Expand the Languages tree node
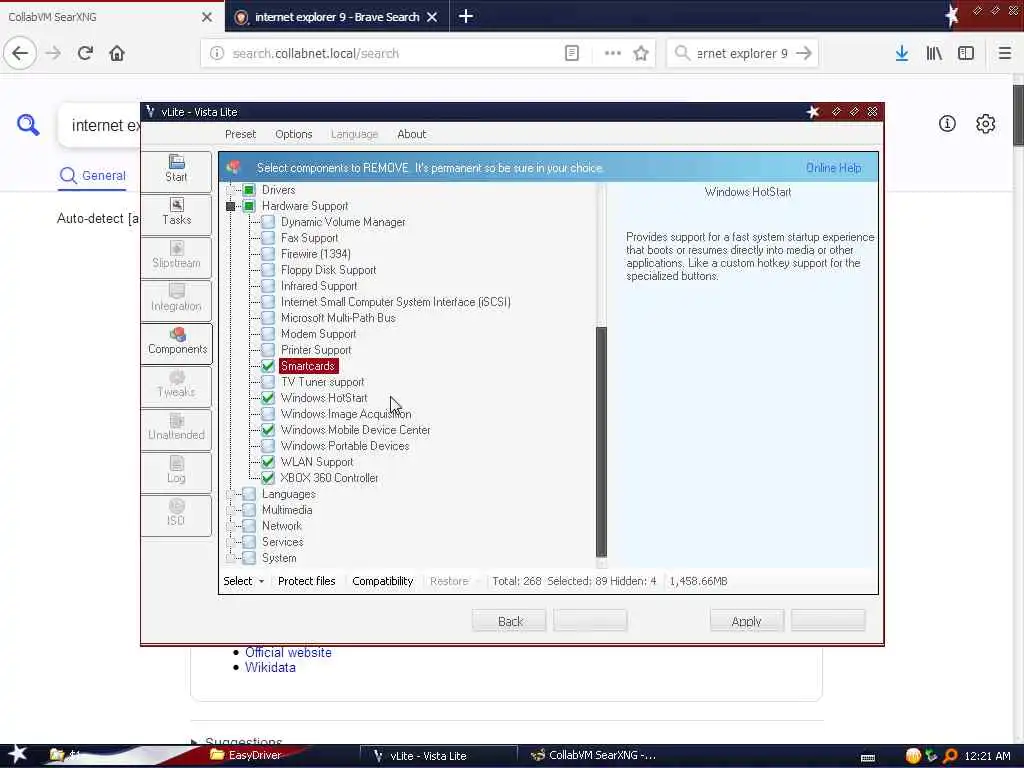This screenshot has width=1024, height=768. [231, 494]
